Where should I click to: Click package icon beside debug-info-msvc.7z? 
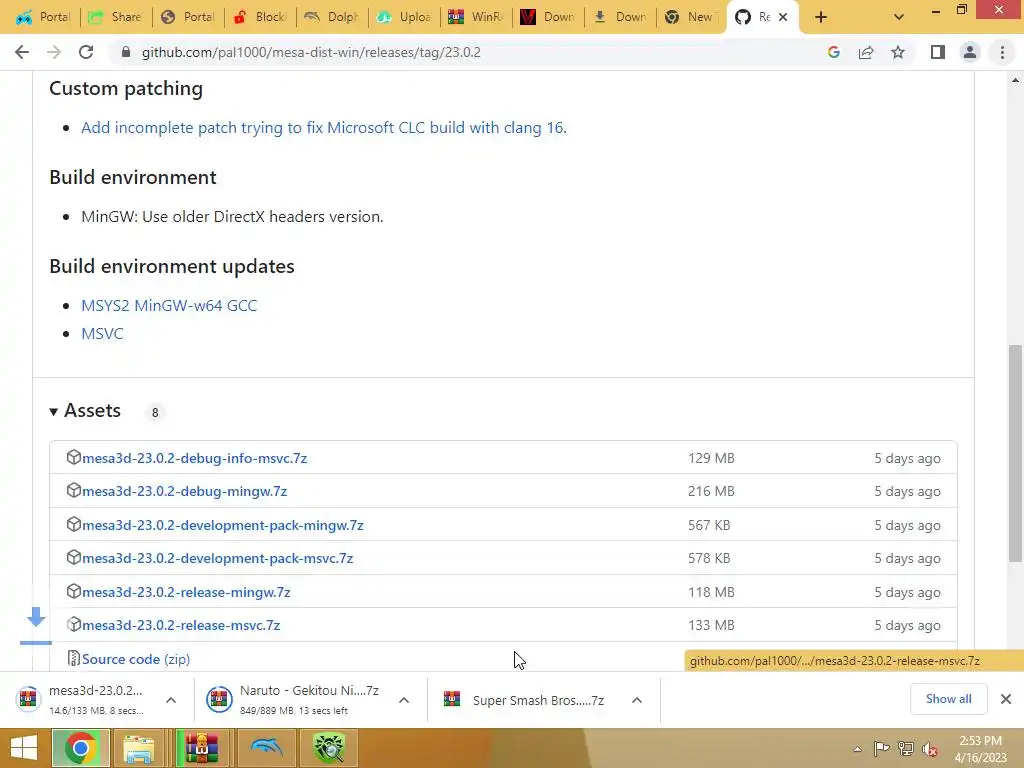(74, 457)
